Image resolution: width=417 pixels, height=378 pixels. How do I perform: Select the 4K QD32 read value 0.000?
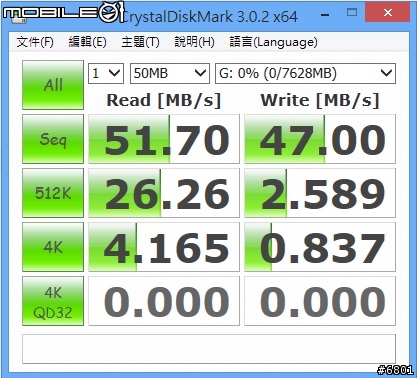pos(164,301)
